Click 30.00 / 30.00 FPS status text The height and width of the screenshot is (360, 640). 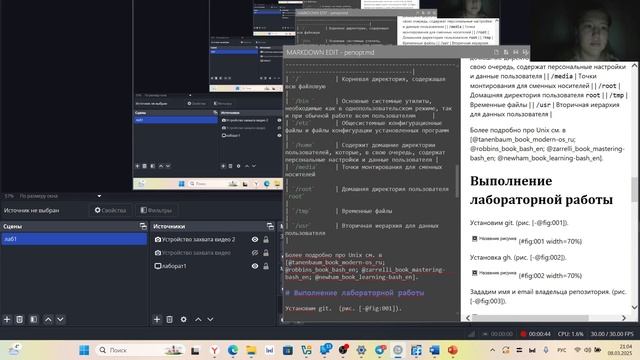point(612,334)
